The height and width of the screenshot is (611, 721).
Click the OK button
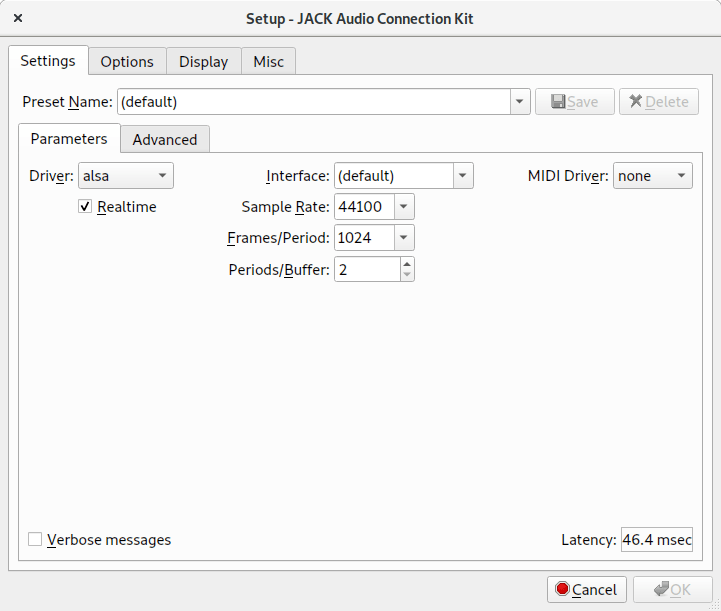672,589
